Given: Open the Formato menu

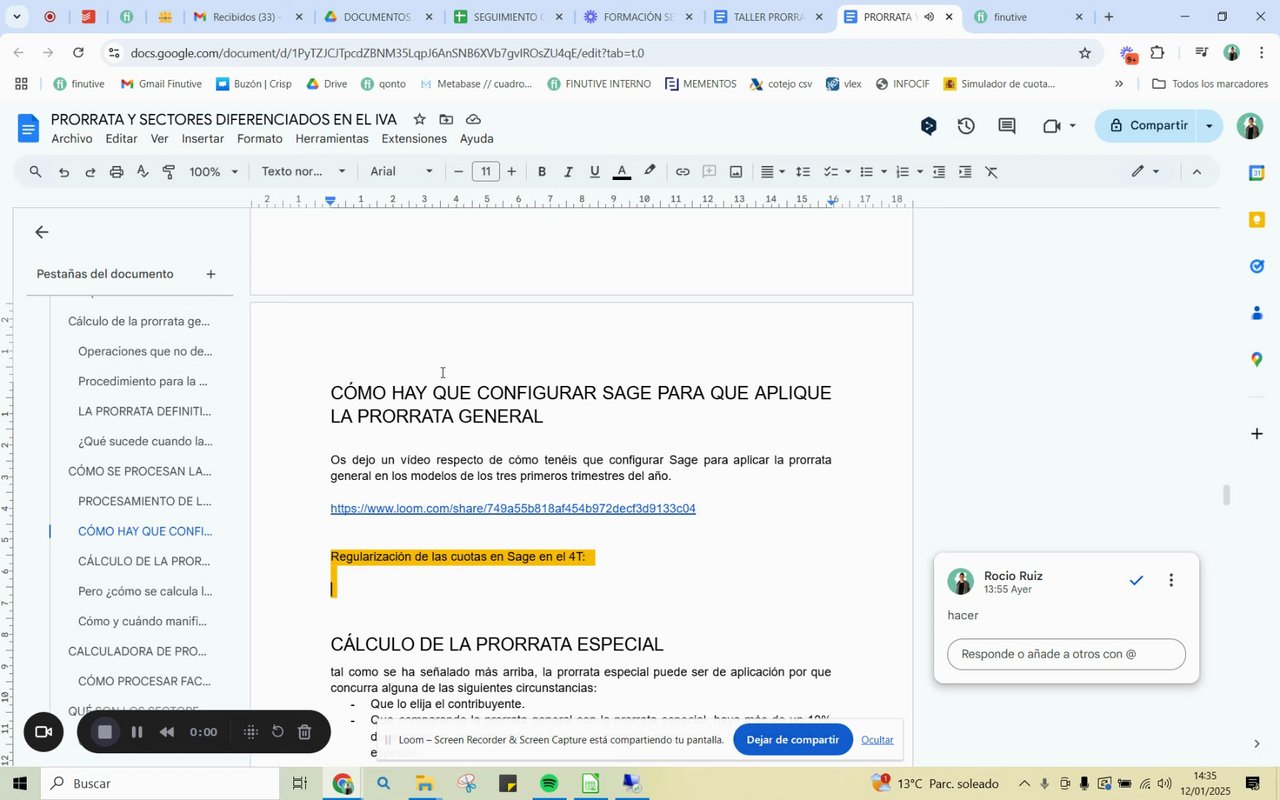Looking at the screenshot, I should [260, 139].
